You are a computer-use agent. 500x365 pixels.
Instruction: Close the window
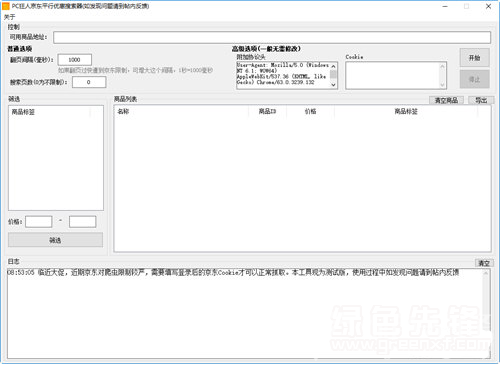[488, 6]
